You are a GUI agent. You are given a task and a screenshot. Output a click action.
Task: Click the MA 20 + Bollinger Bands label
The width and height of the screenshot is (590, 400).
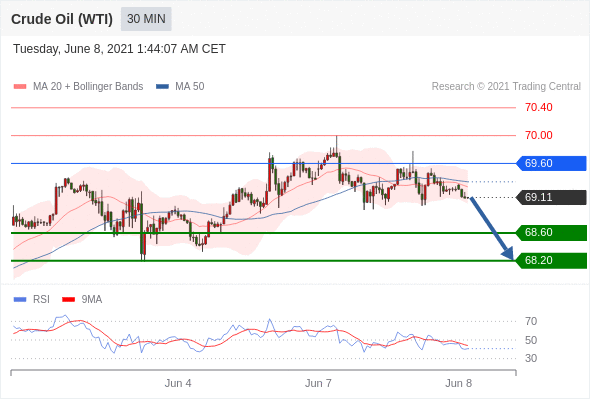[x=88, y=87]
